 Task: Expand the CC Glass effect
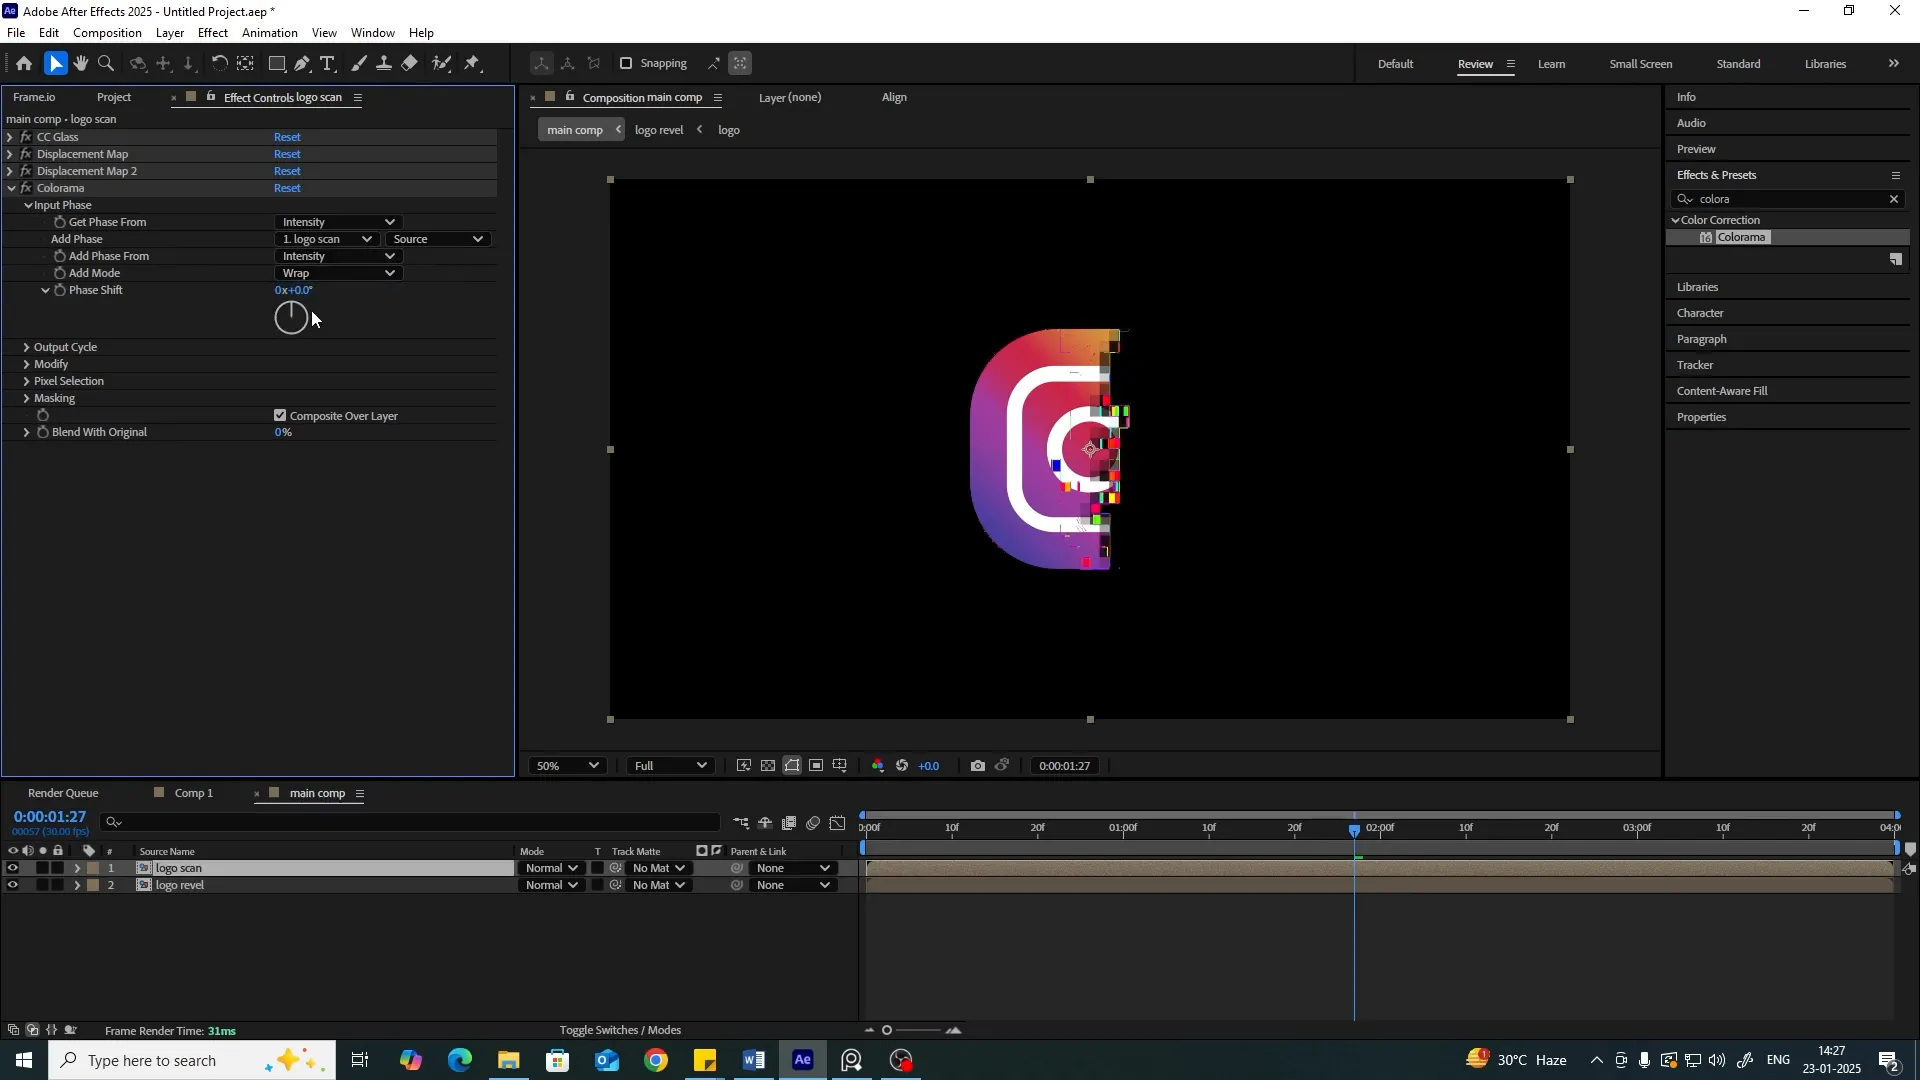point(10,137)
